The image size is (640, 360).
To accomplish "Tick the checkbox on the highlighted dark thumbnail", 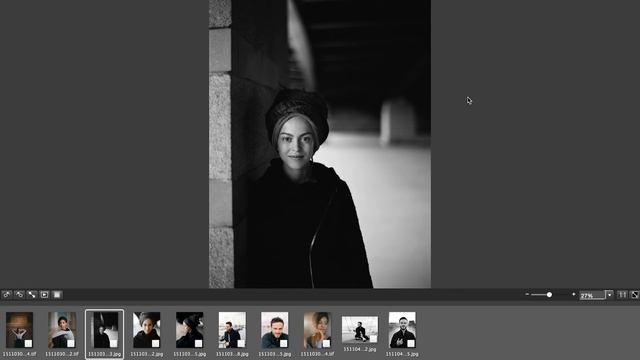I will tap(113, 343).
